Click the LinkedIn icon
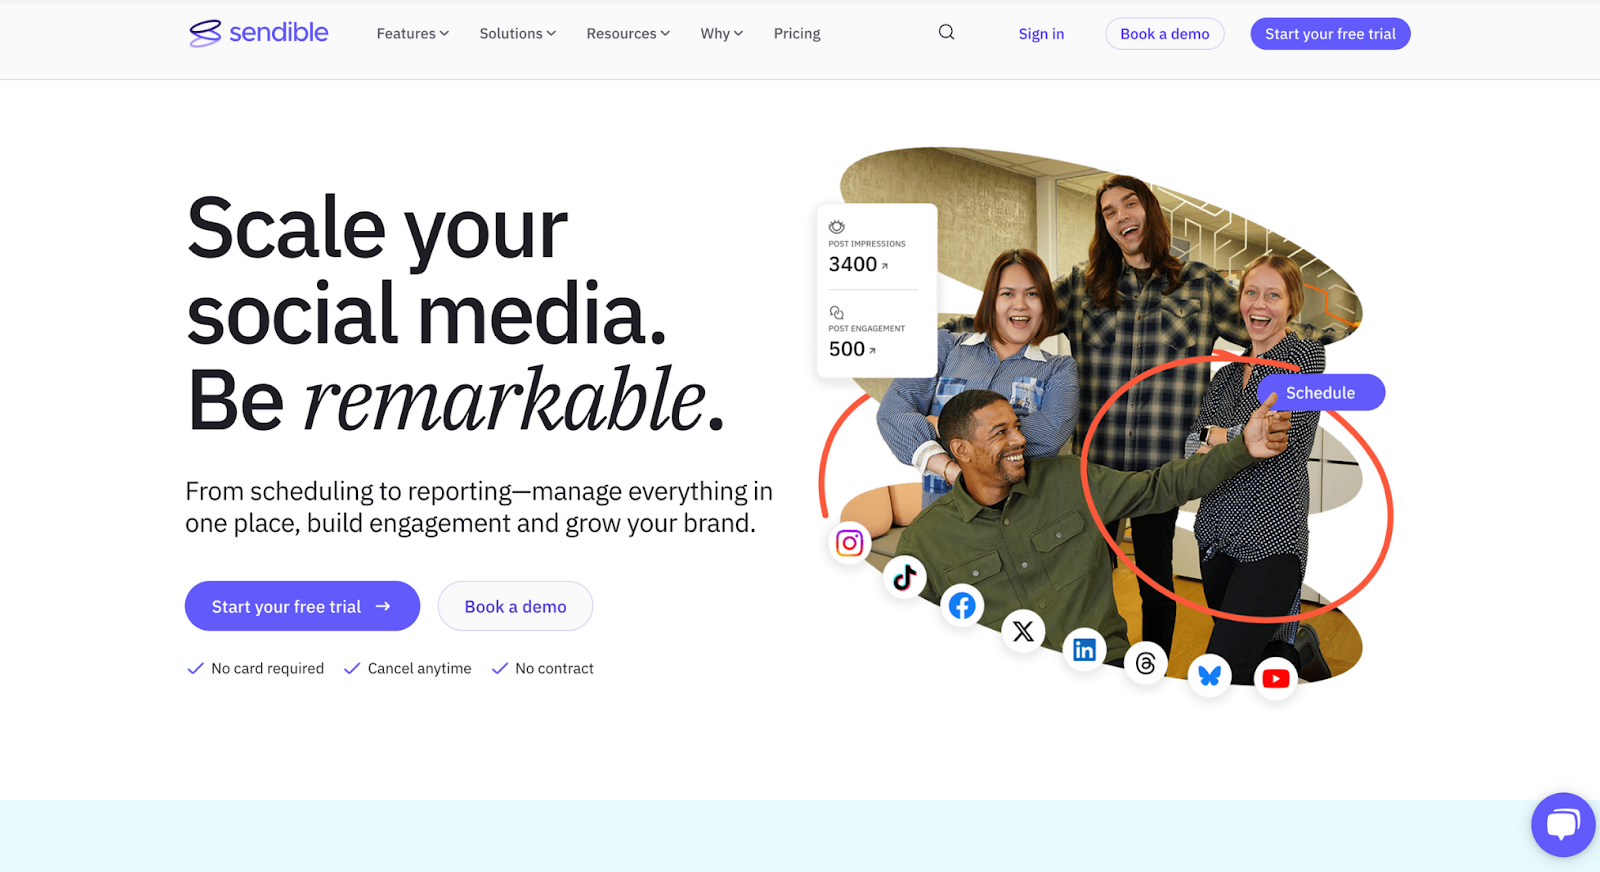The width and height of the screenshot is (1600, 872). (x=1084, y=650)
